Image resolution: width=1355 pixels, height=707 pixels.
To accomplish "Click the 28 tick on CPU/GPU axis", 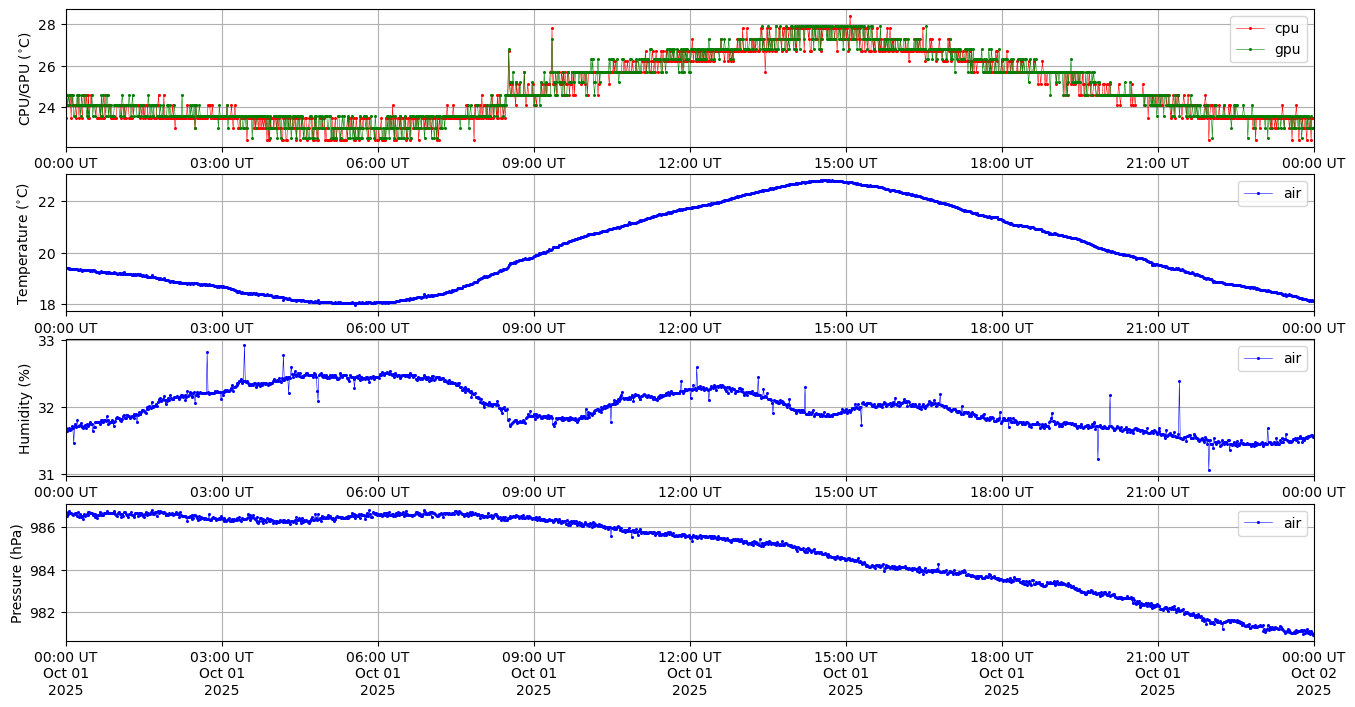I will click(48, 24).
